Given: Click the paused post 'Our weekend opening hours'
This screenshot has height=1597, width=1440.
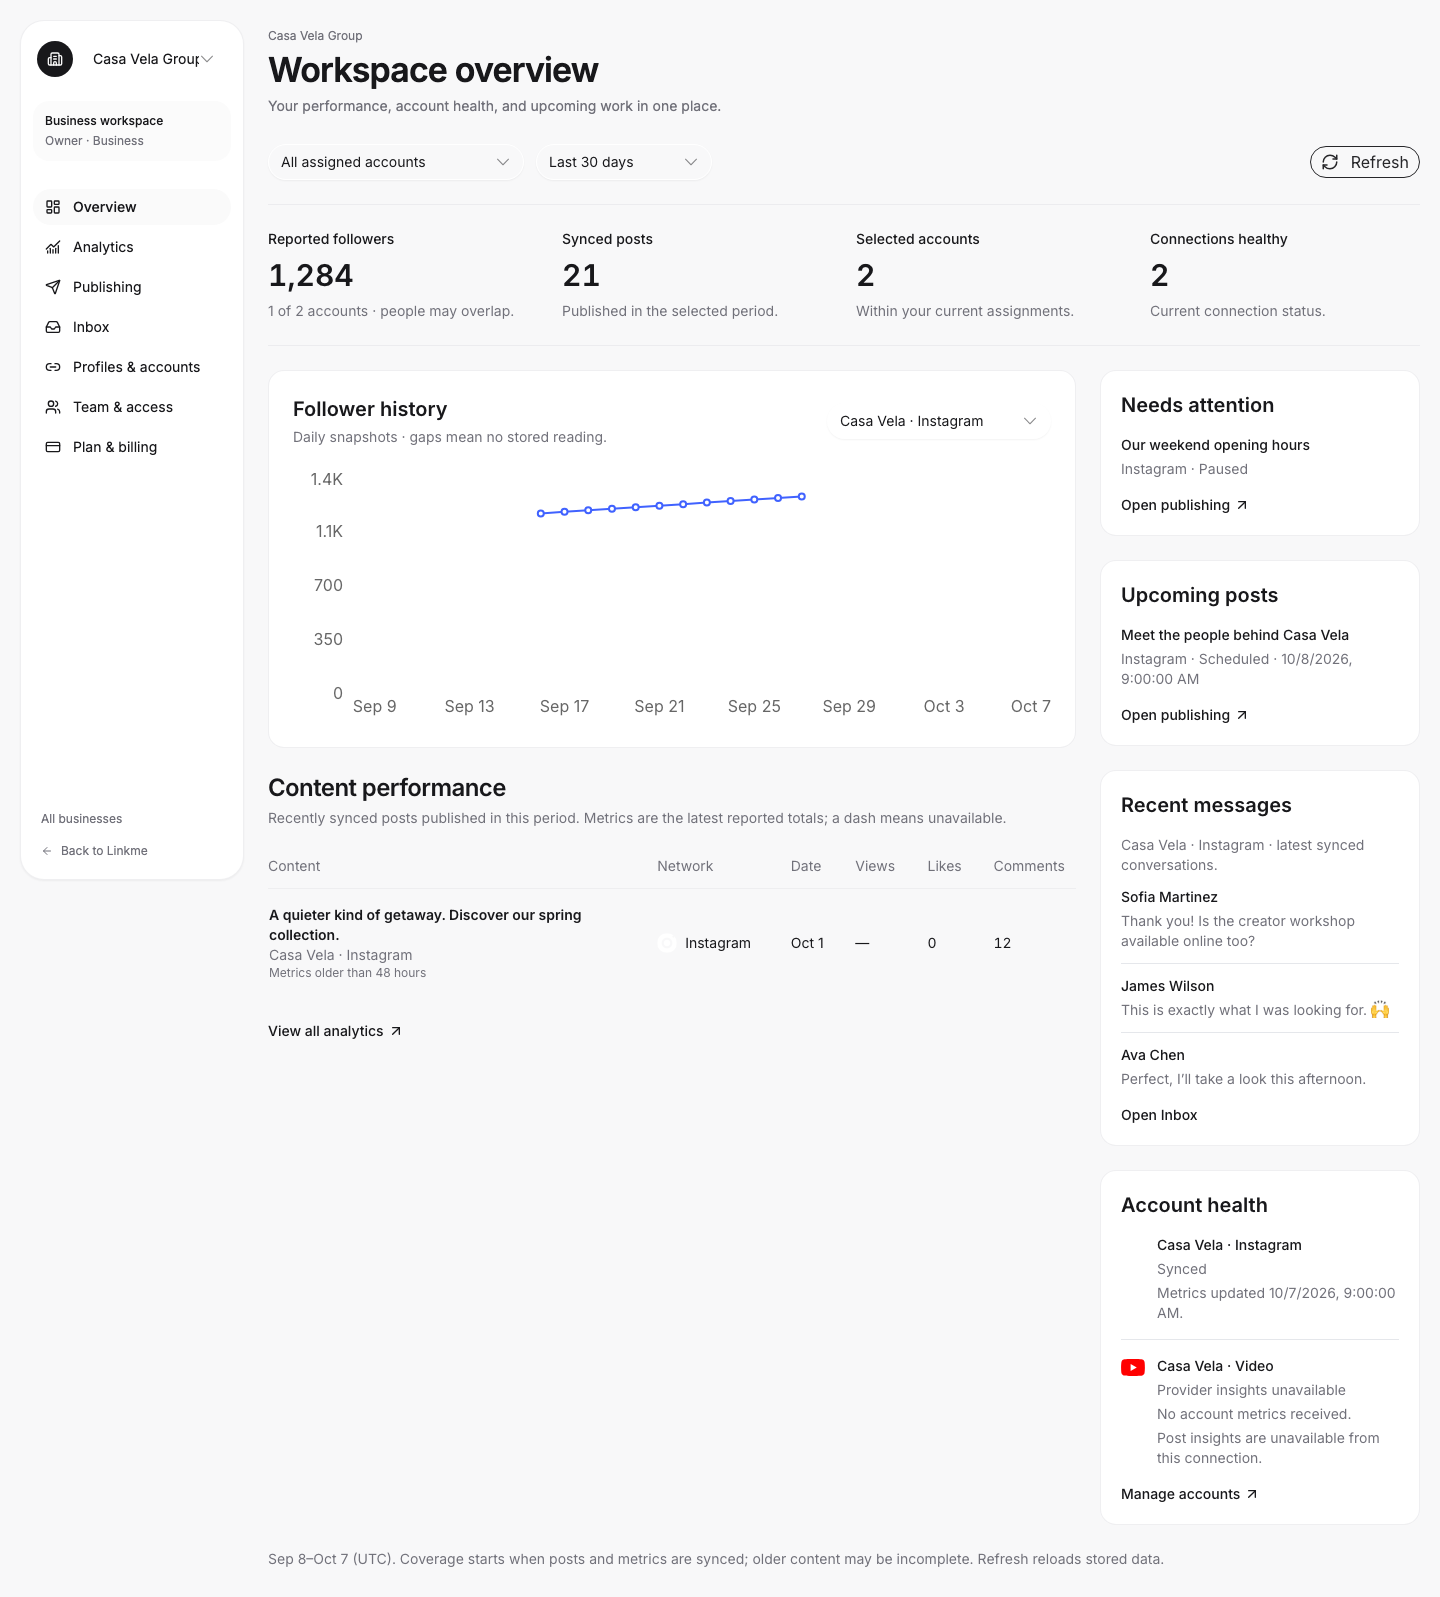Looking at the screenshot, I should point(1215,445).
